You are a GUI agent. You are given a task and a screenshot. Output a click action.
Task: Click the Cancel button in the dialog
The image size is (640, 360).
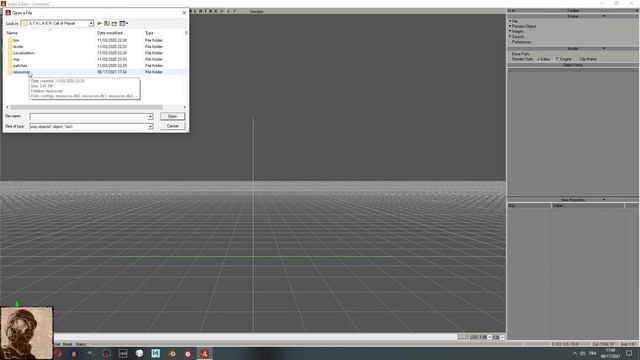point(172,126)
